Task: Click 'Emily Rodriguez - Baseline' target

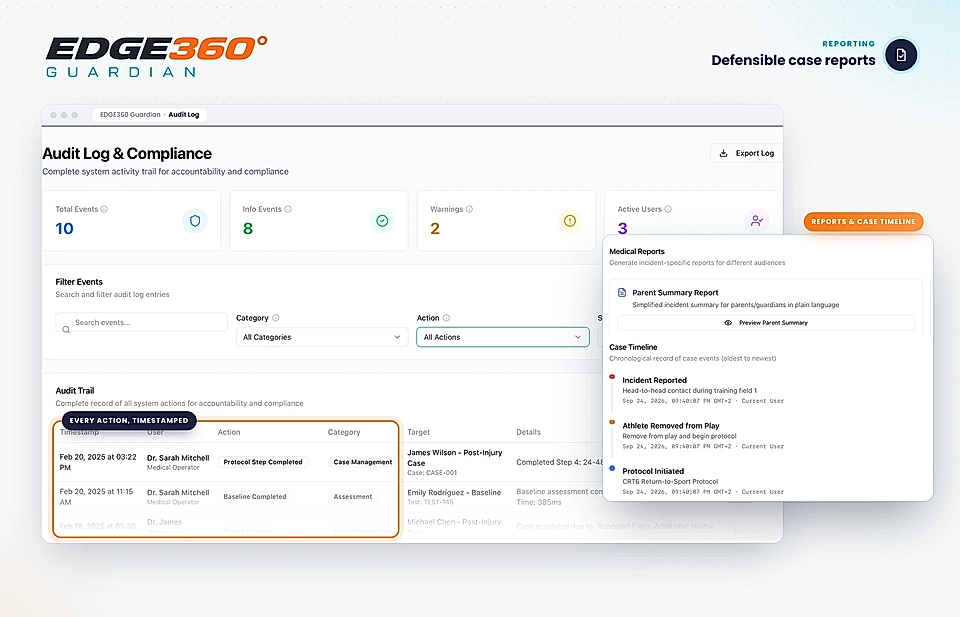Action: point(454,492)
